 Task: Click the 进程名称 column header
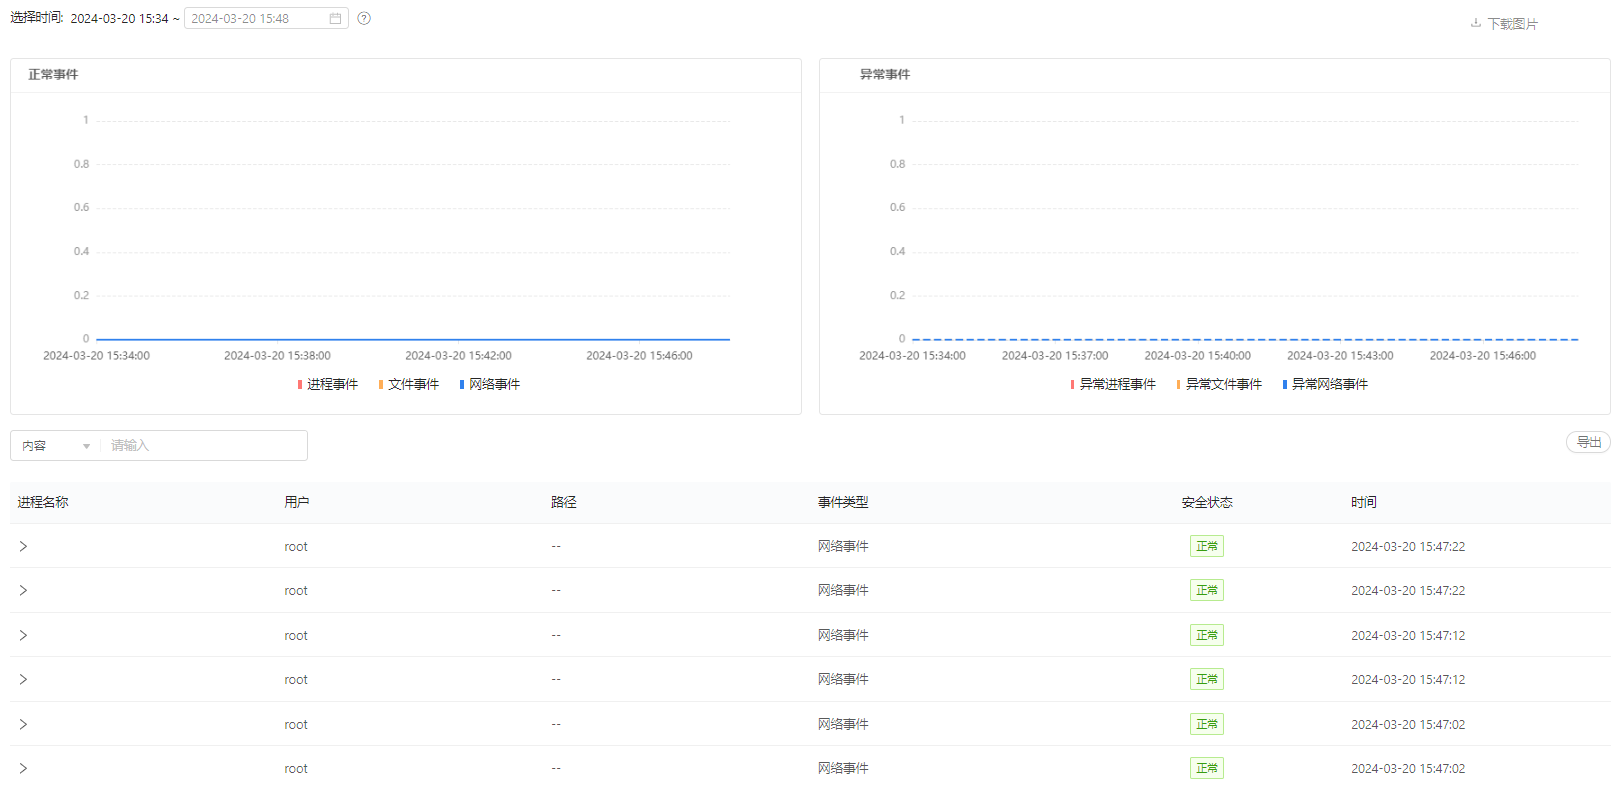click(43, 502)
